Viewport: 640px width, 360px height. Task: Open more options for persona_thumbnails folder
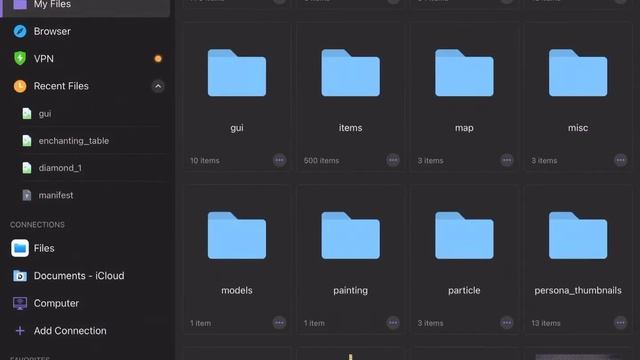tap(620, 323)
